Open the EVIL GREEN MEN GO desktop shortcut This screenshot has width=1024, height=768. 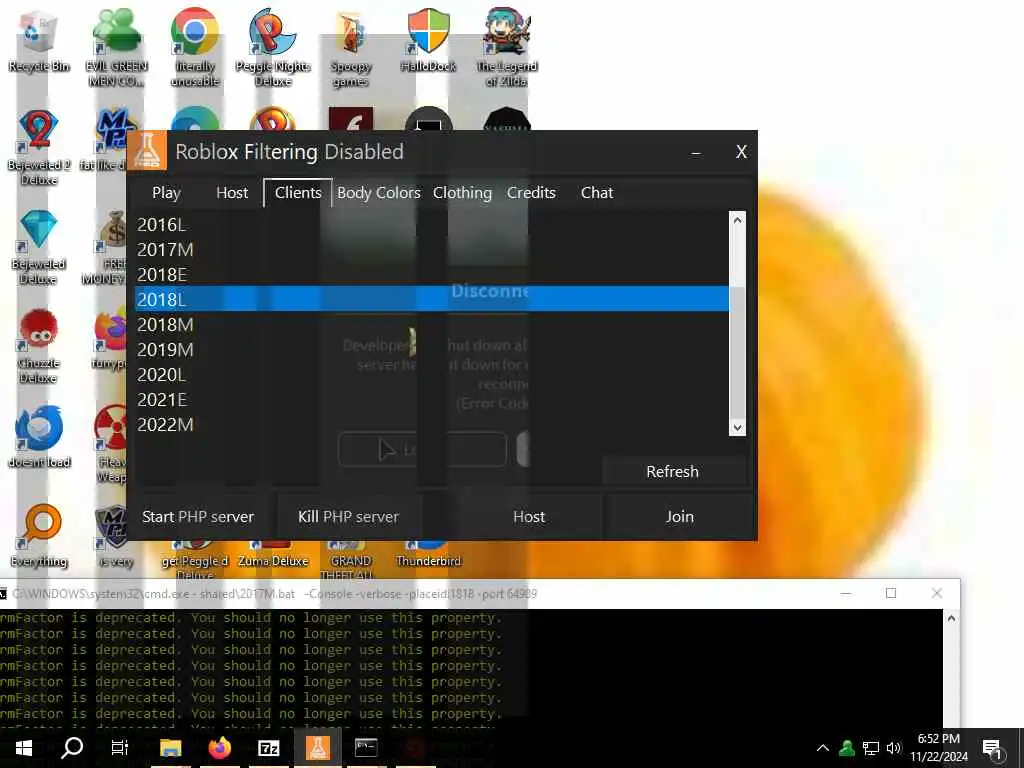(116, 47)
